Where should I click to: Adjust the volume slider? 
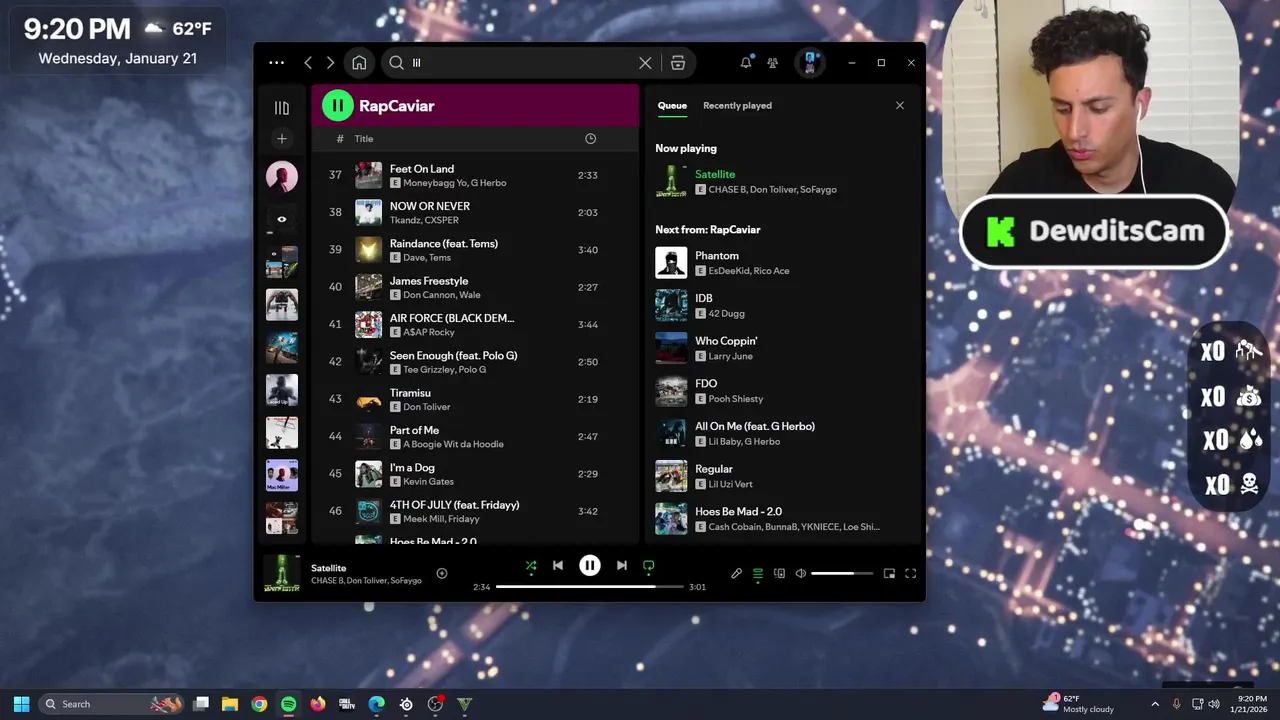842,574
